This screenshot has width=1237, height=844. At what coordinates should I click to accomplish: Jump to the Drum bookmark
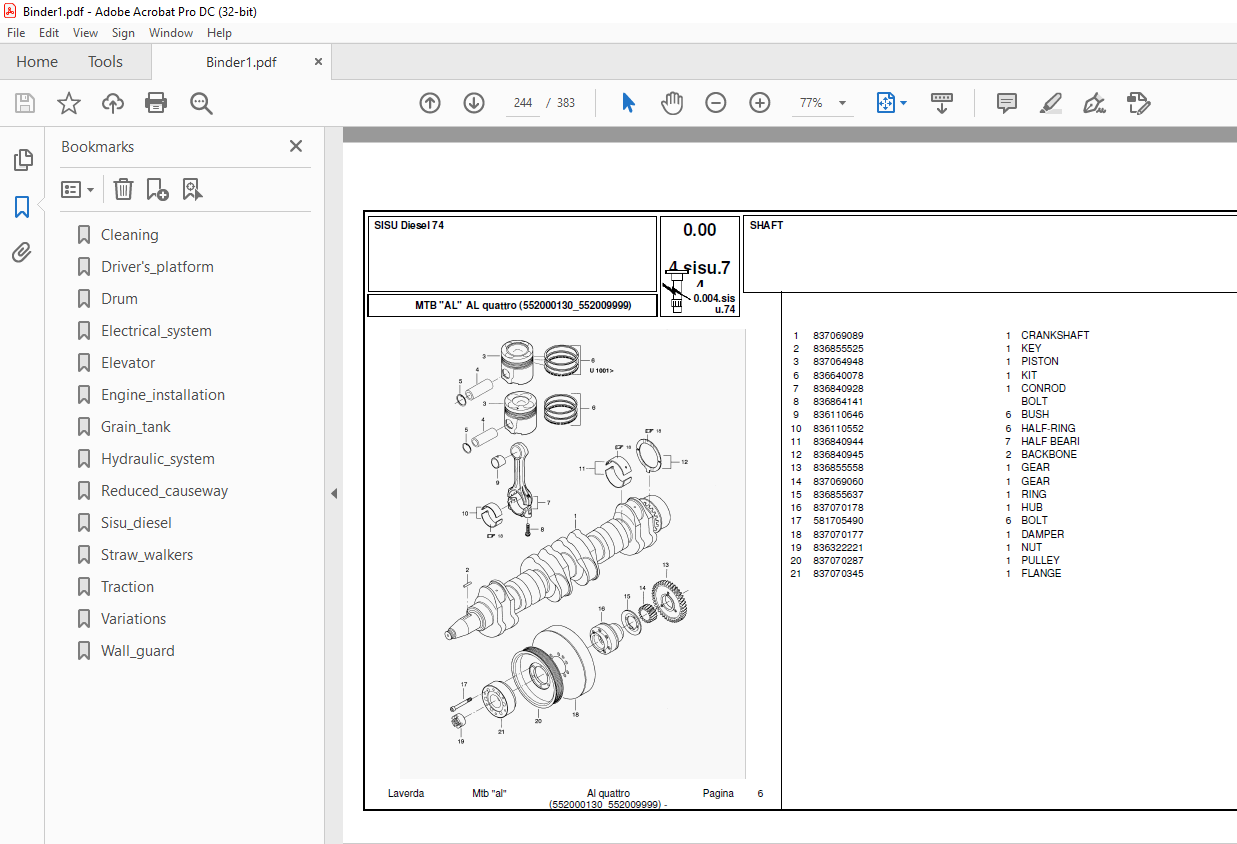pyautogui.click(x=119, y=299)
